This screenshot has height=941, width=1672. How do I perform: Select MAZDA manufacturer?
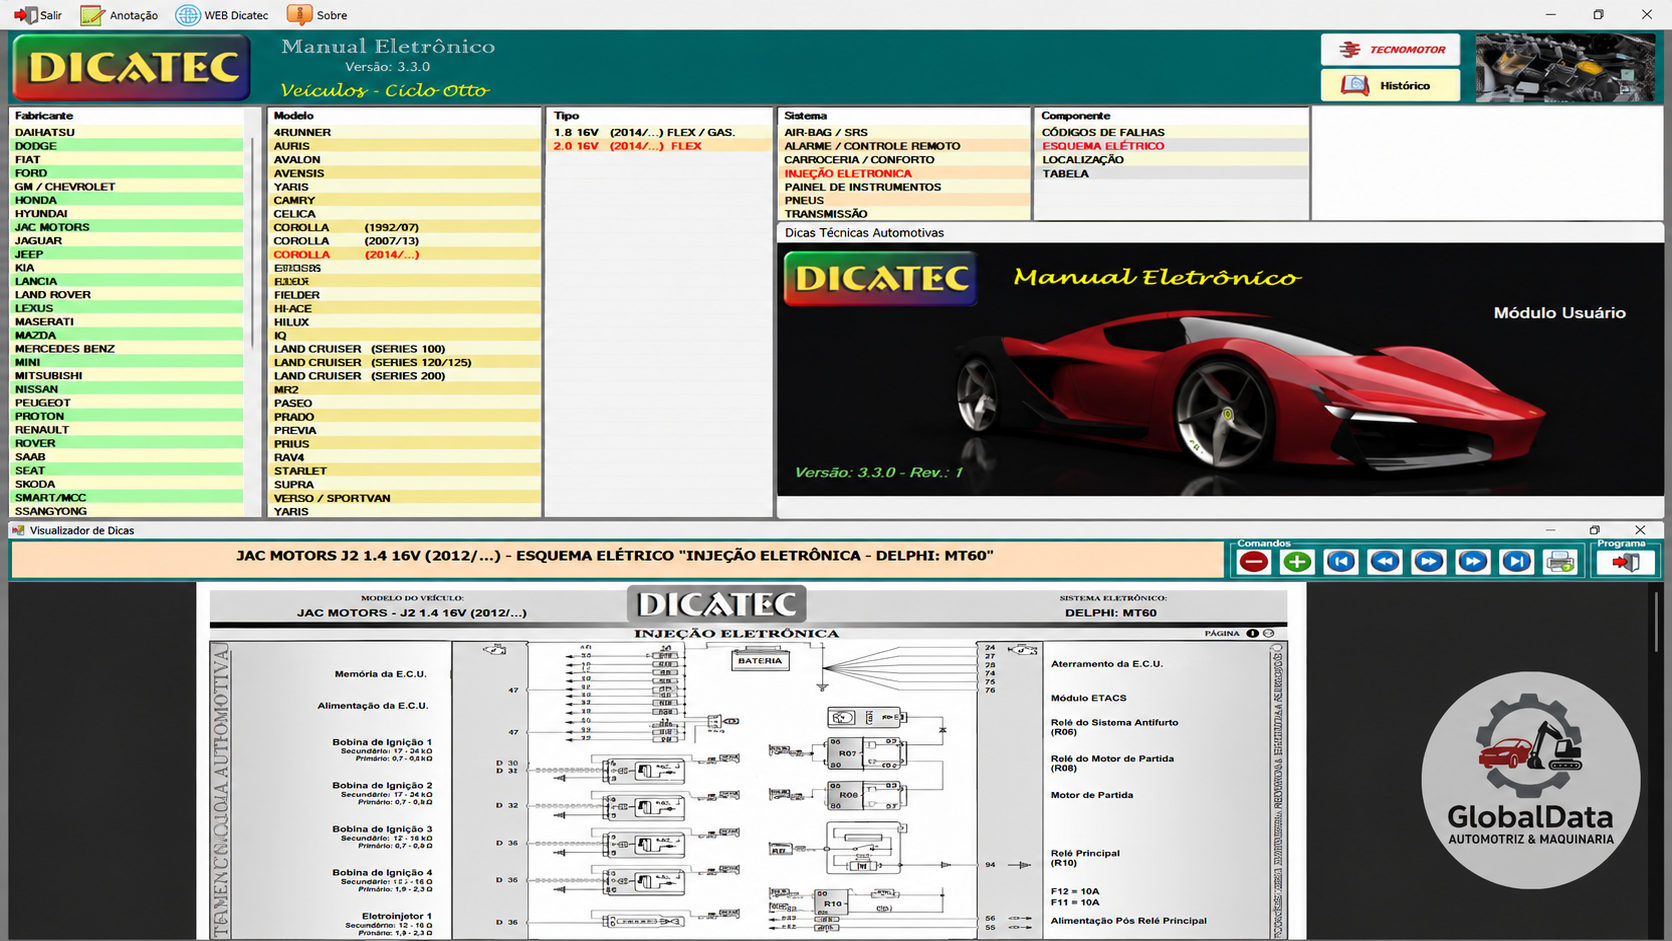(127, 335)
